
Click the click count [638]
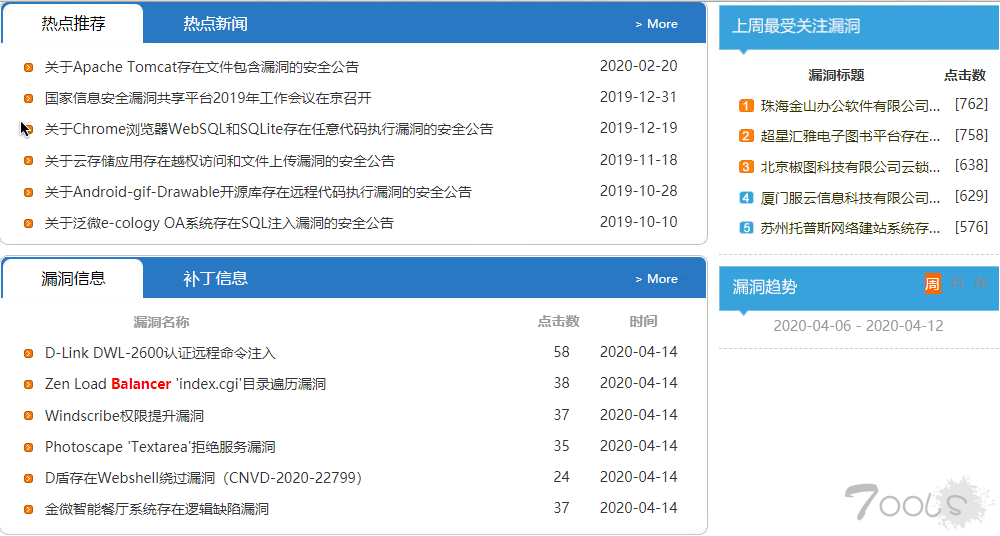pyautogui.click(x=971, y=165)
